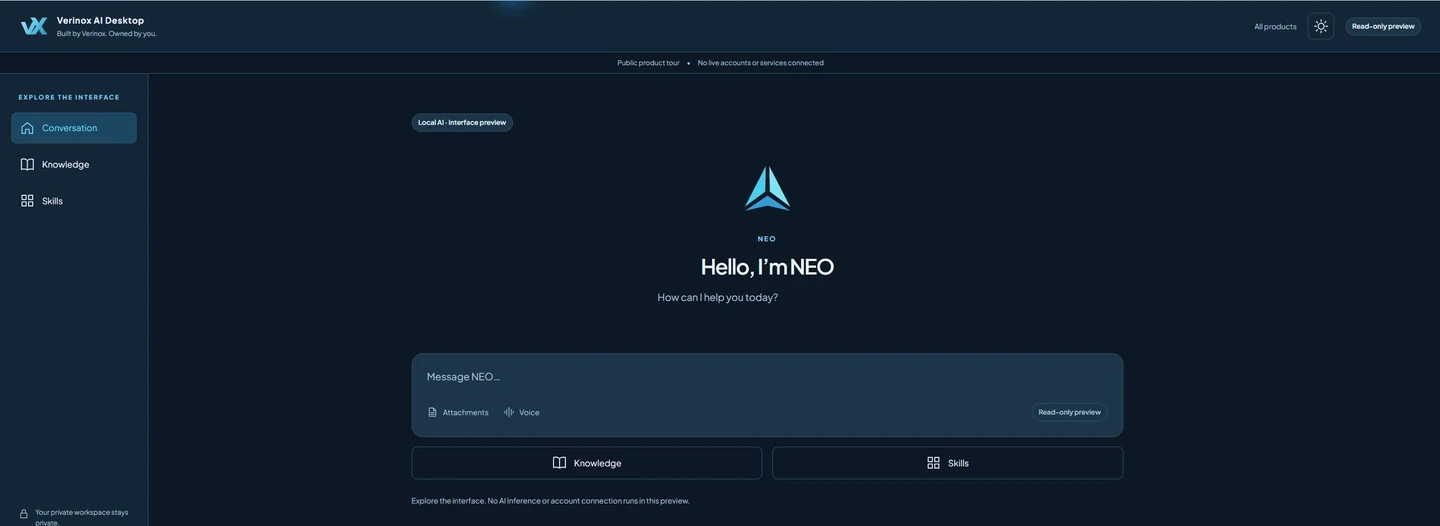Click 'Explore the interface. No AI inference' footer note

(x=550, y=501)
